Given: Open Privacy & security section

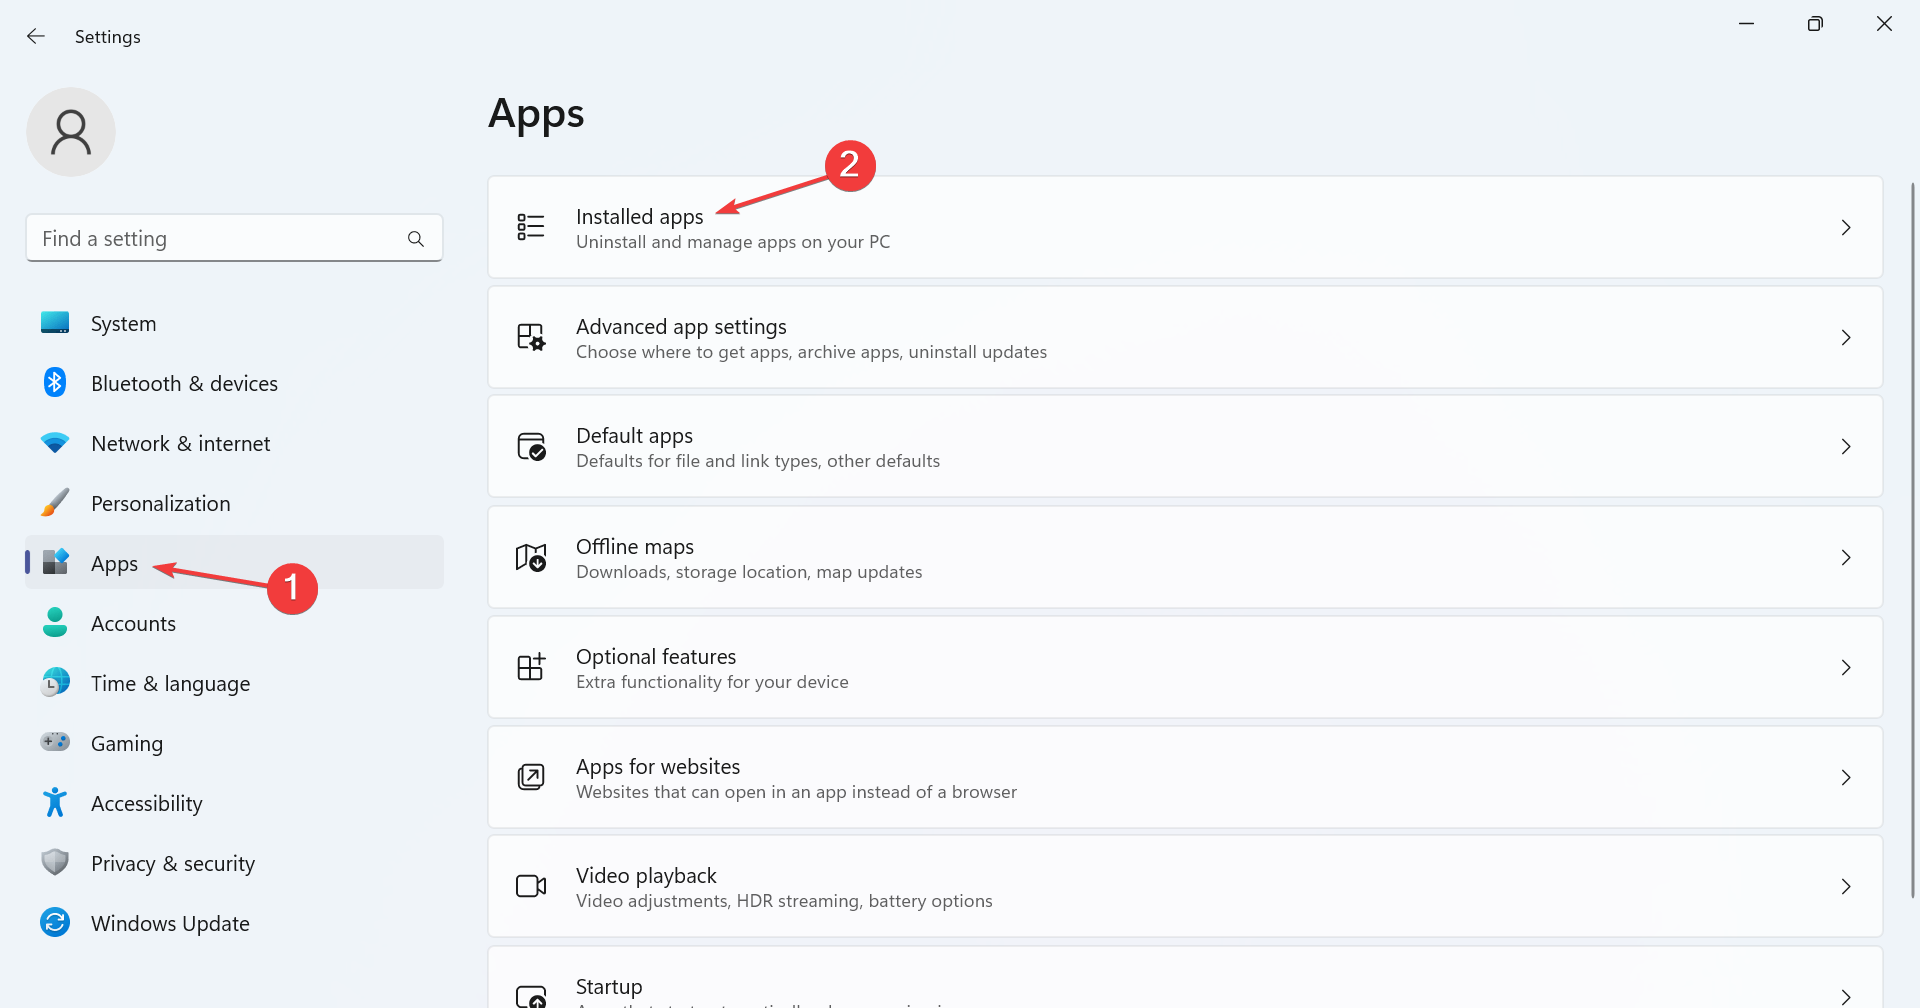Looking at the screenshot, I should tap(172, 864).
